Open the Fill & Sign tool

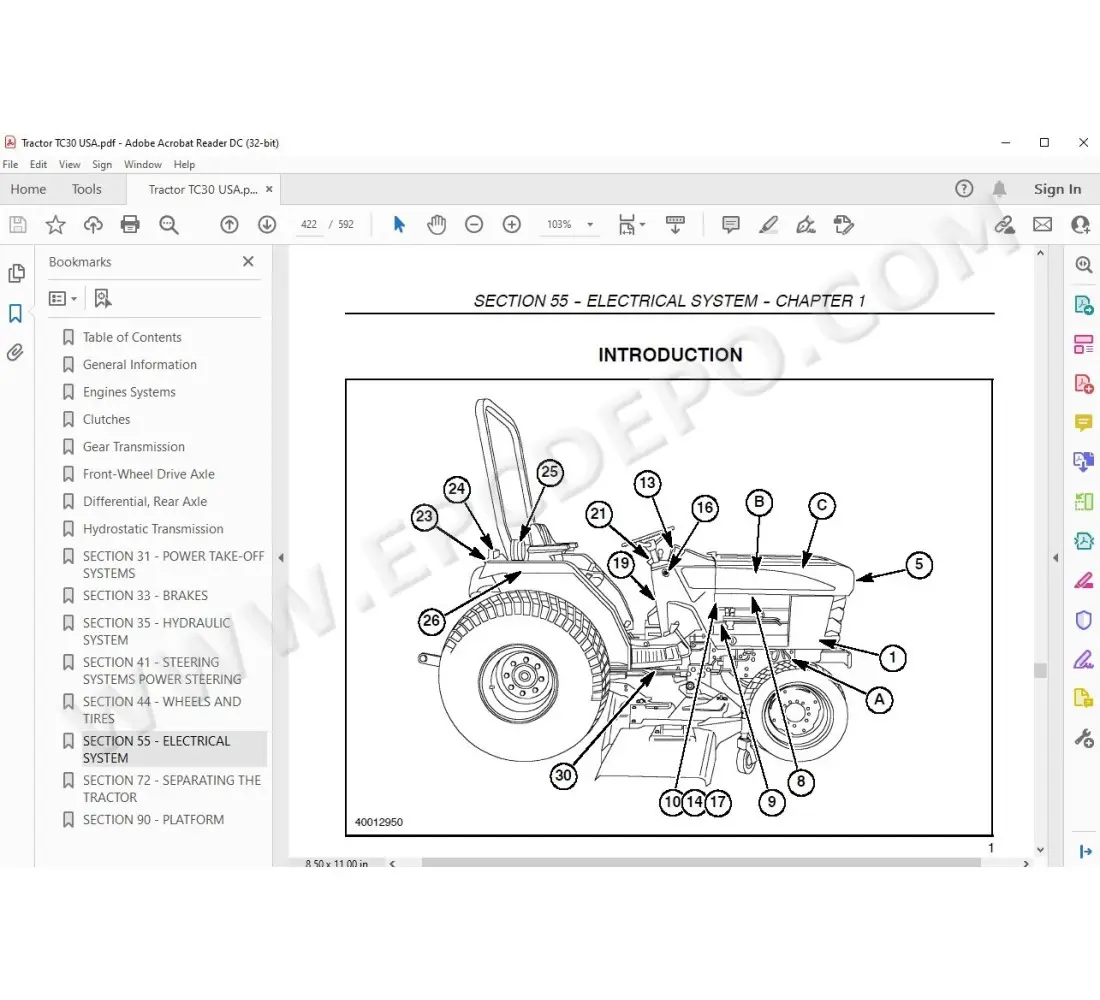(1083, 659)
